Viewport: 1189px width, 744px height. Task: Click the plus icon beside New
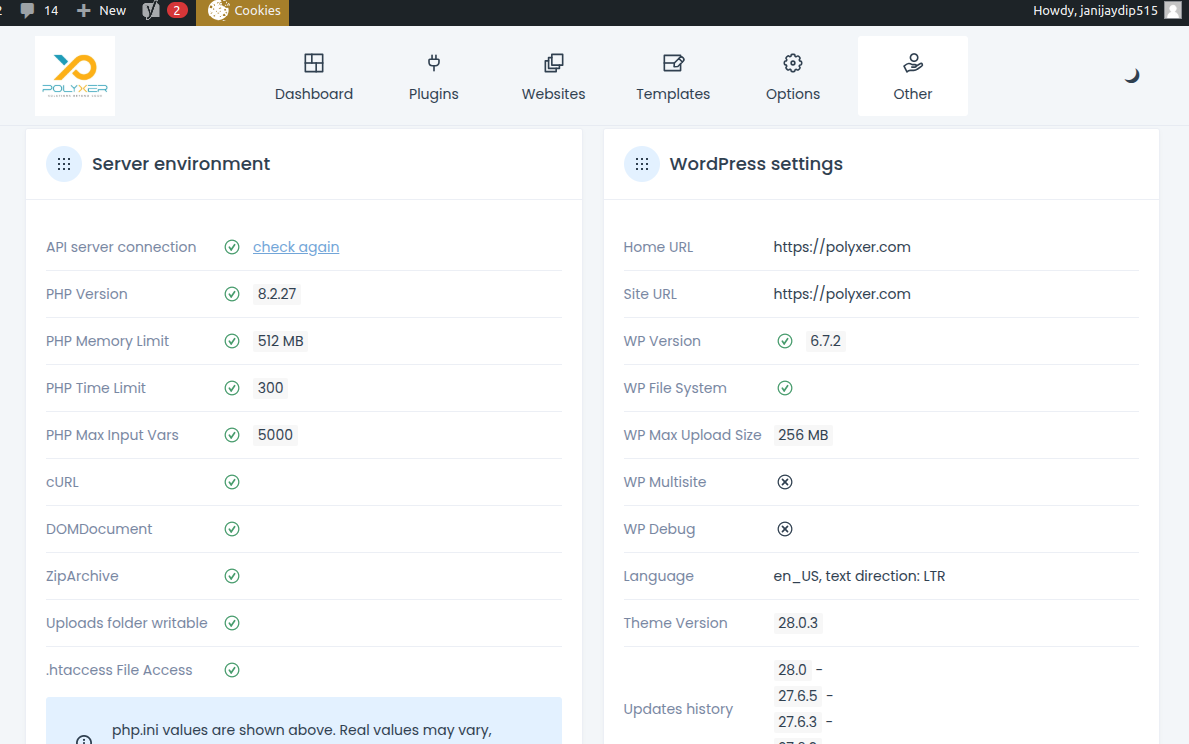point(84,11)
